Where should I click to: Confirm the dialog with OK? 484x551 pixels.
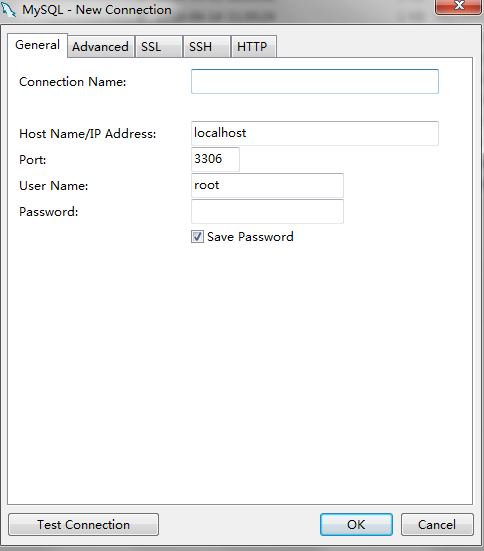(x=356, y=524)
